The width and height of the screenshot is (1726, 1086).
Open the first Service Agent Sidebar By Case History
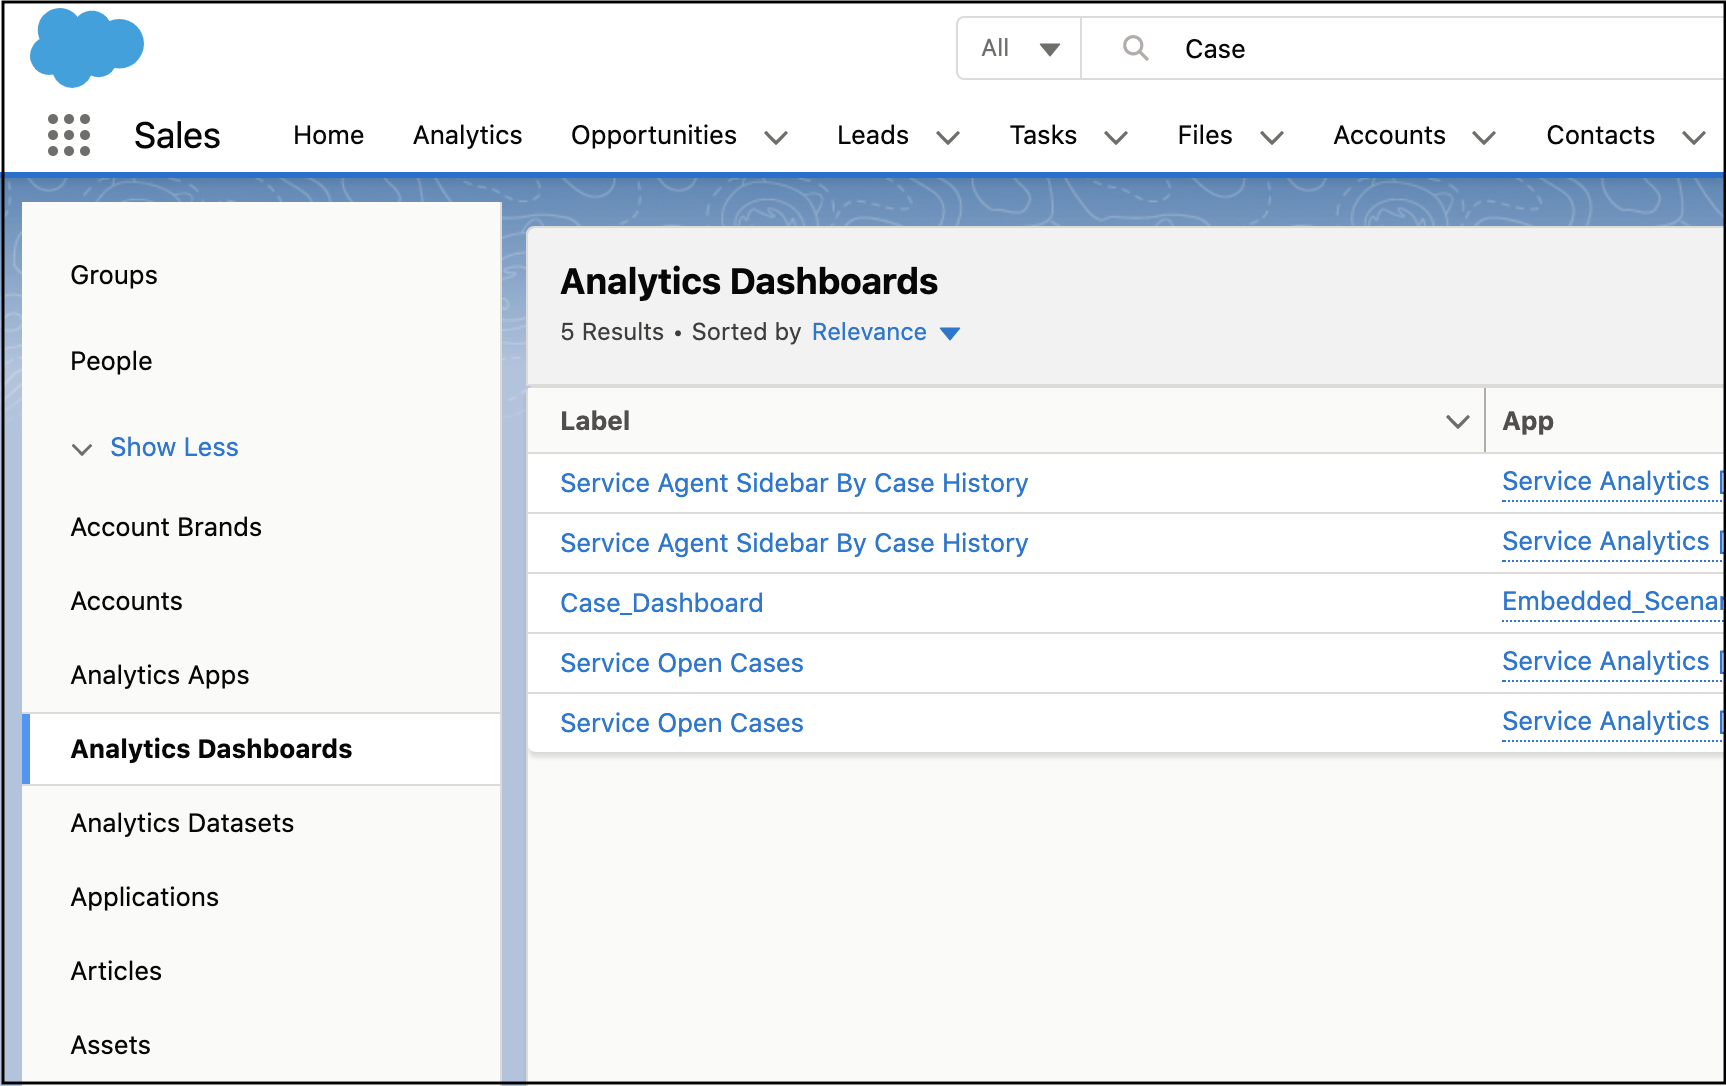coord(794,483)
